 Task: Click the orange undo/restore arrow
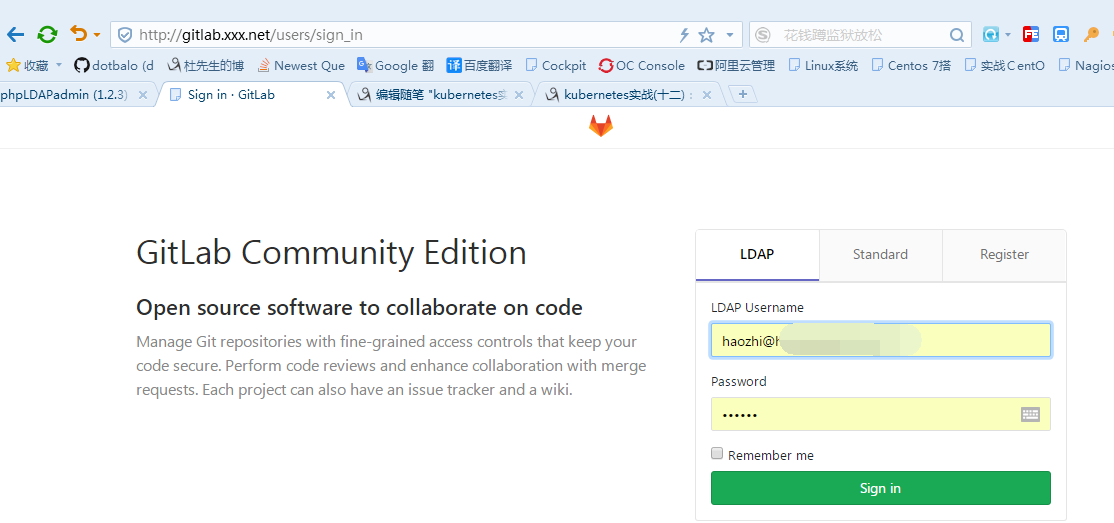click(x=78, y=33)
